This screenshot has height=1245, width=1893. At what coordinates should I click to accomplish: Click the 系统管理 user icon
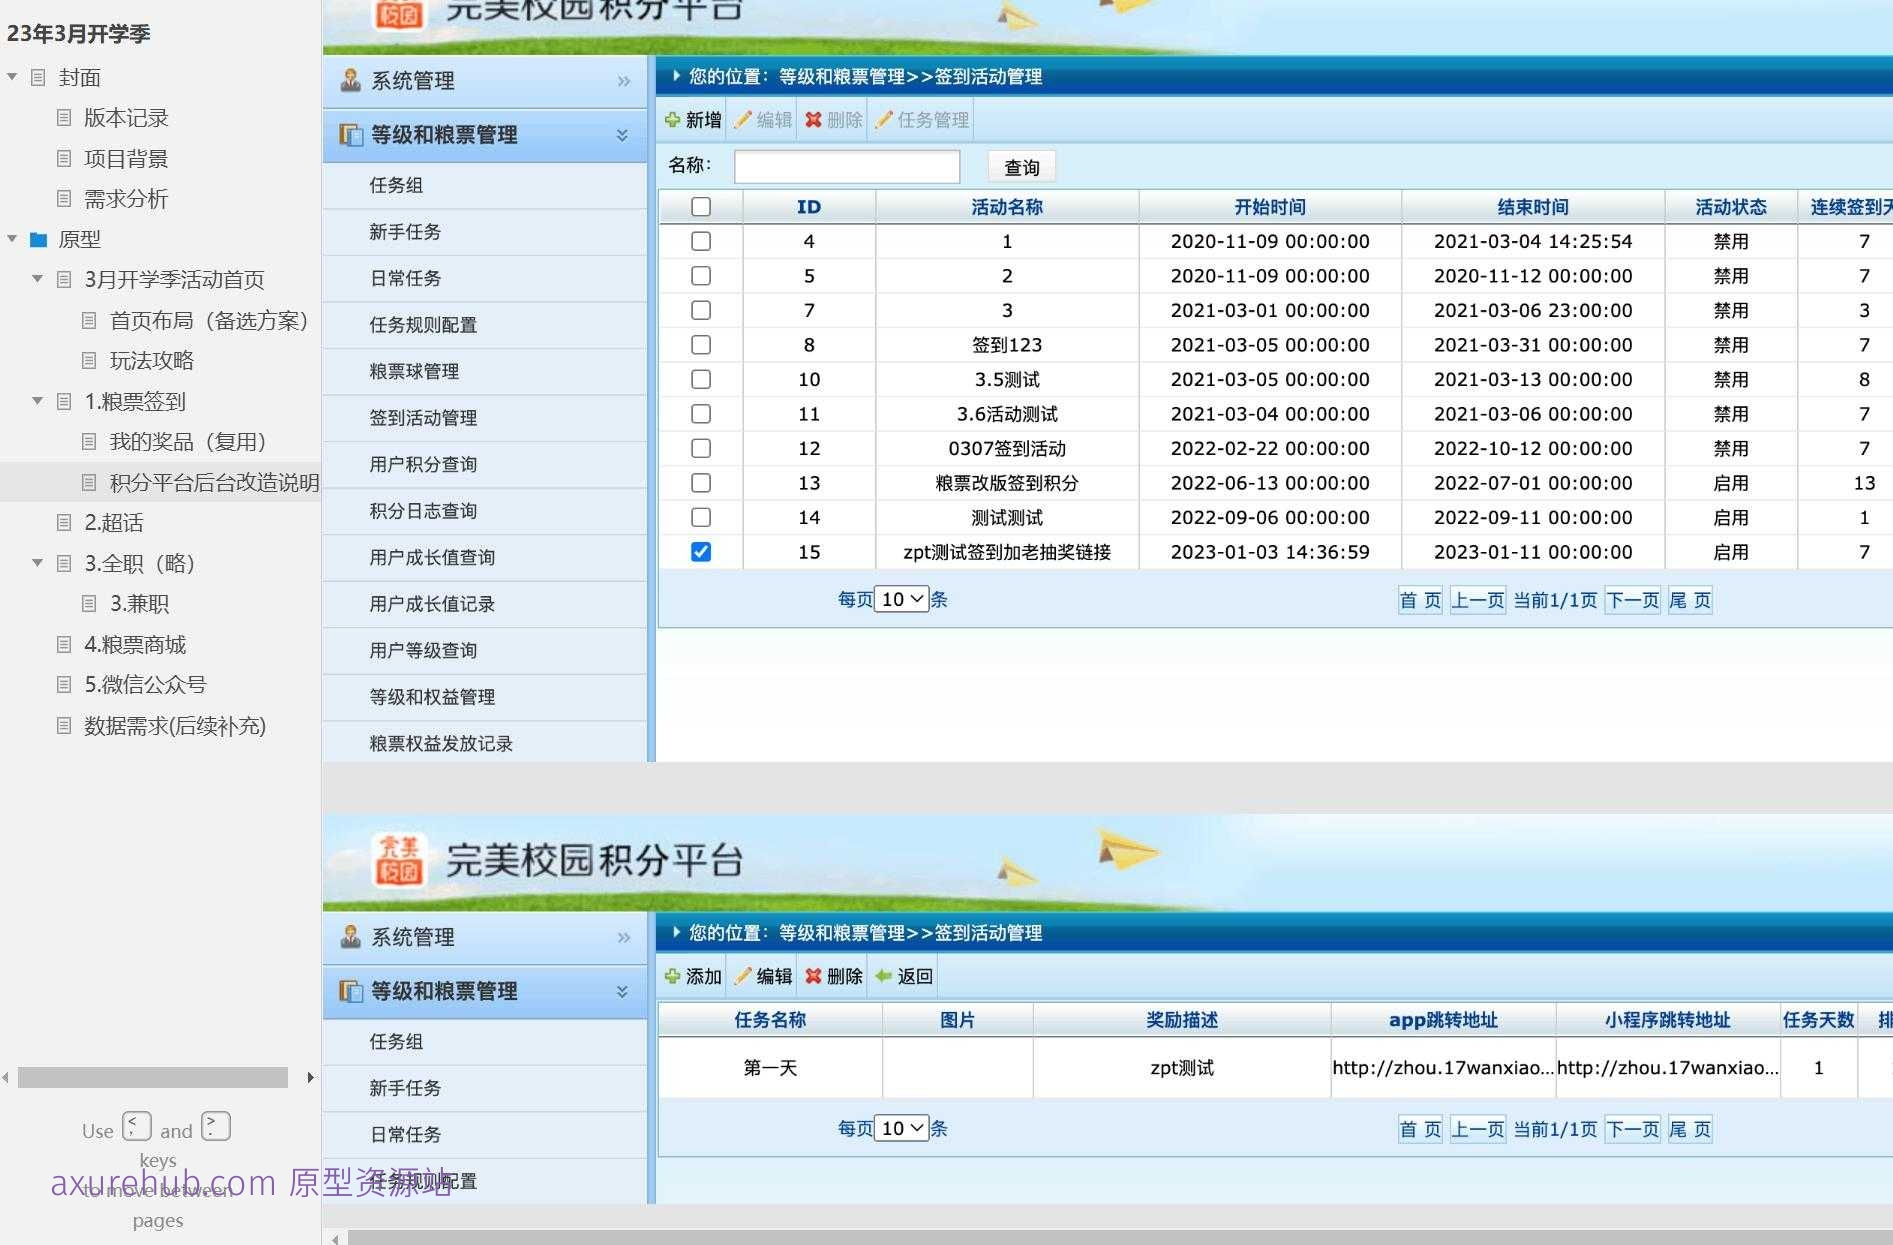click(349, 80)
